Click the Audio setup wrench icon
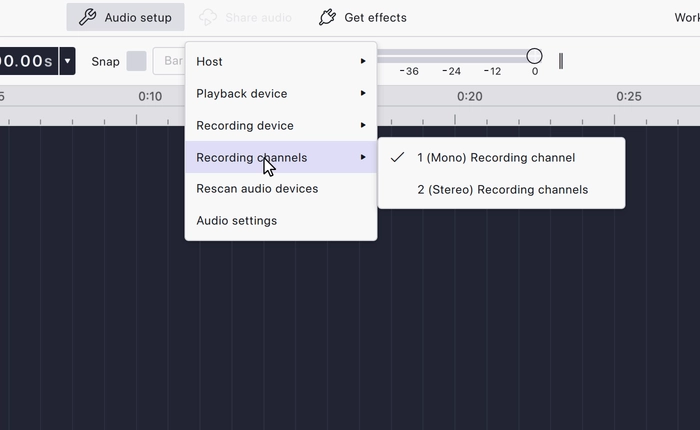This screenshot has width=700, height=430. [87, 17]
